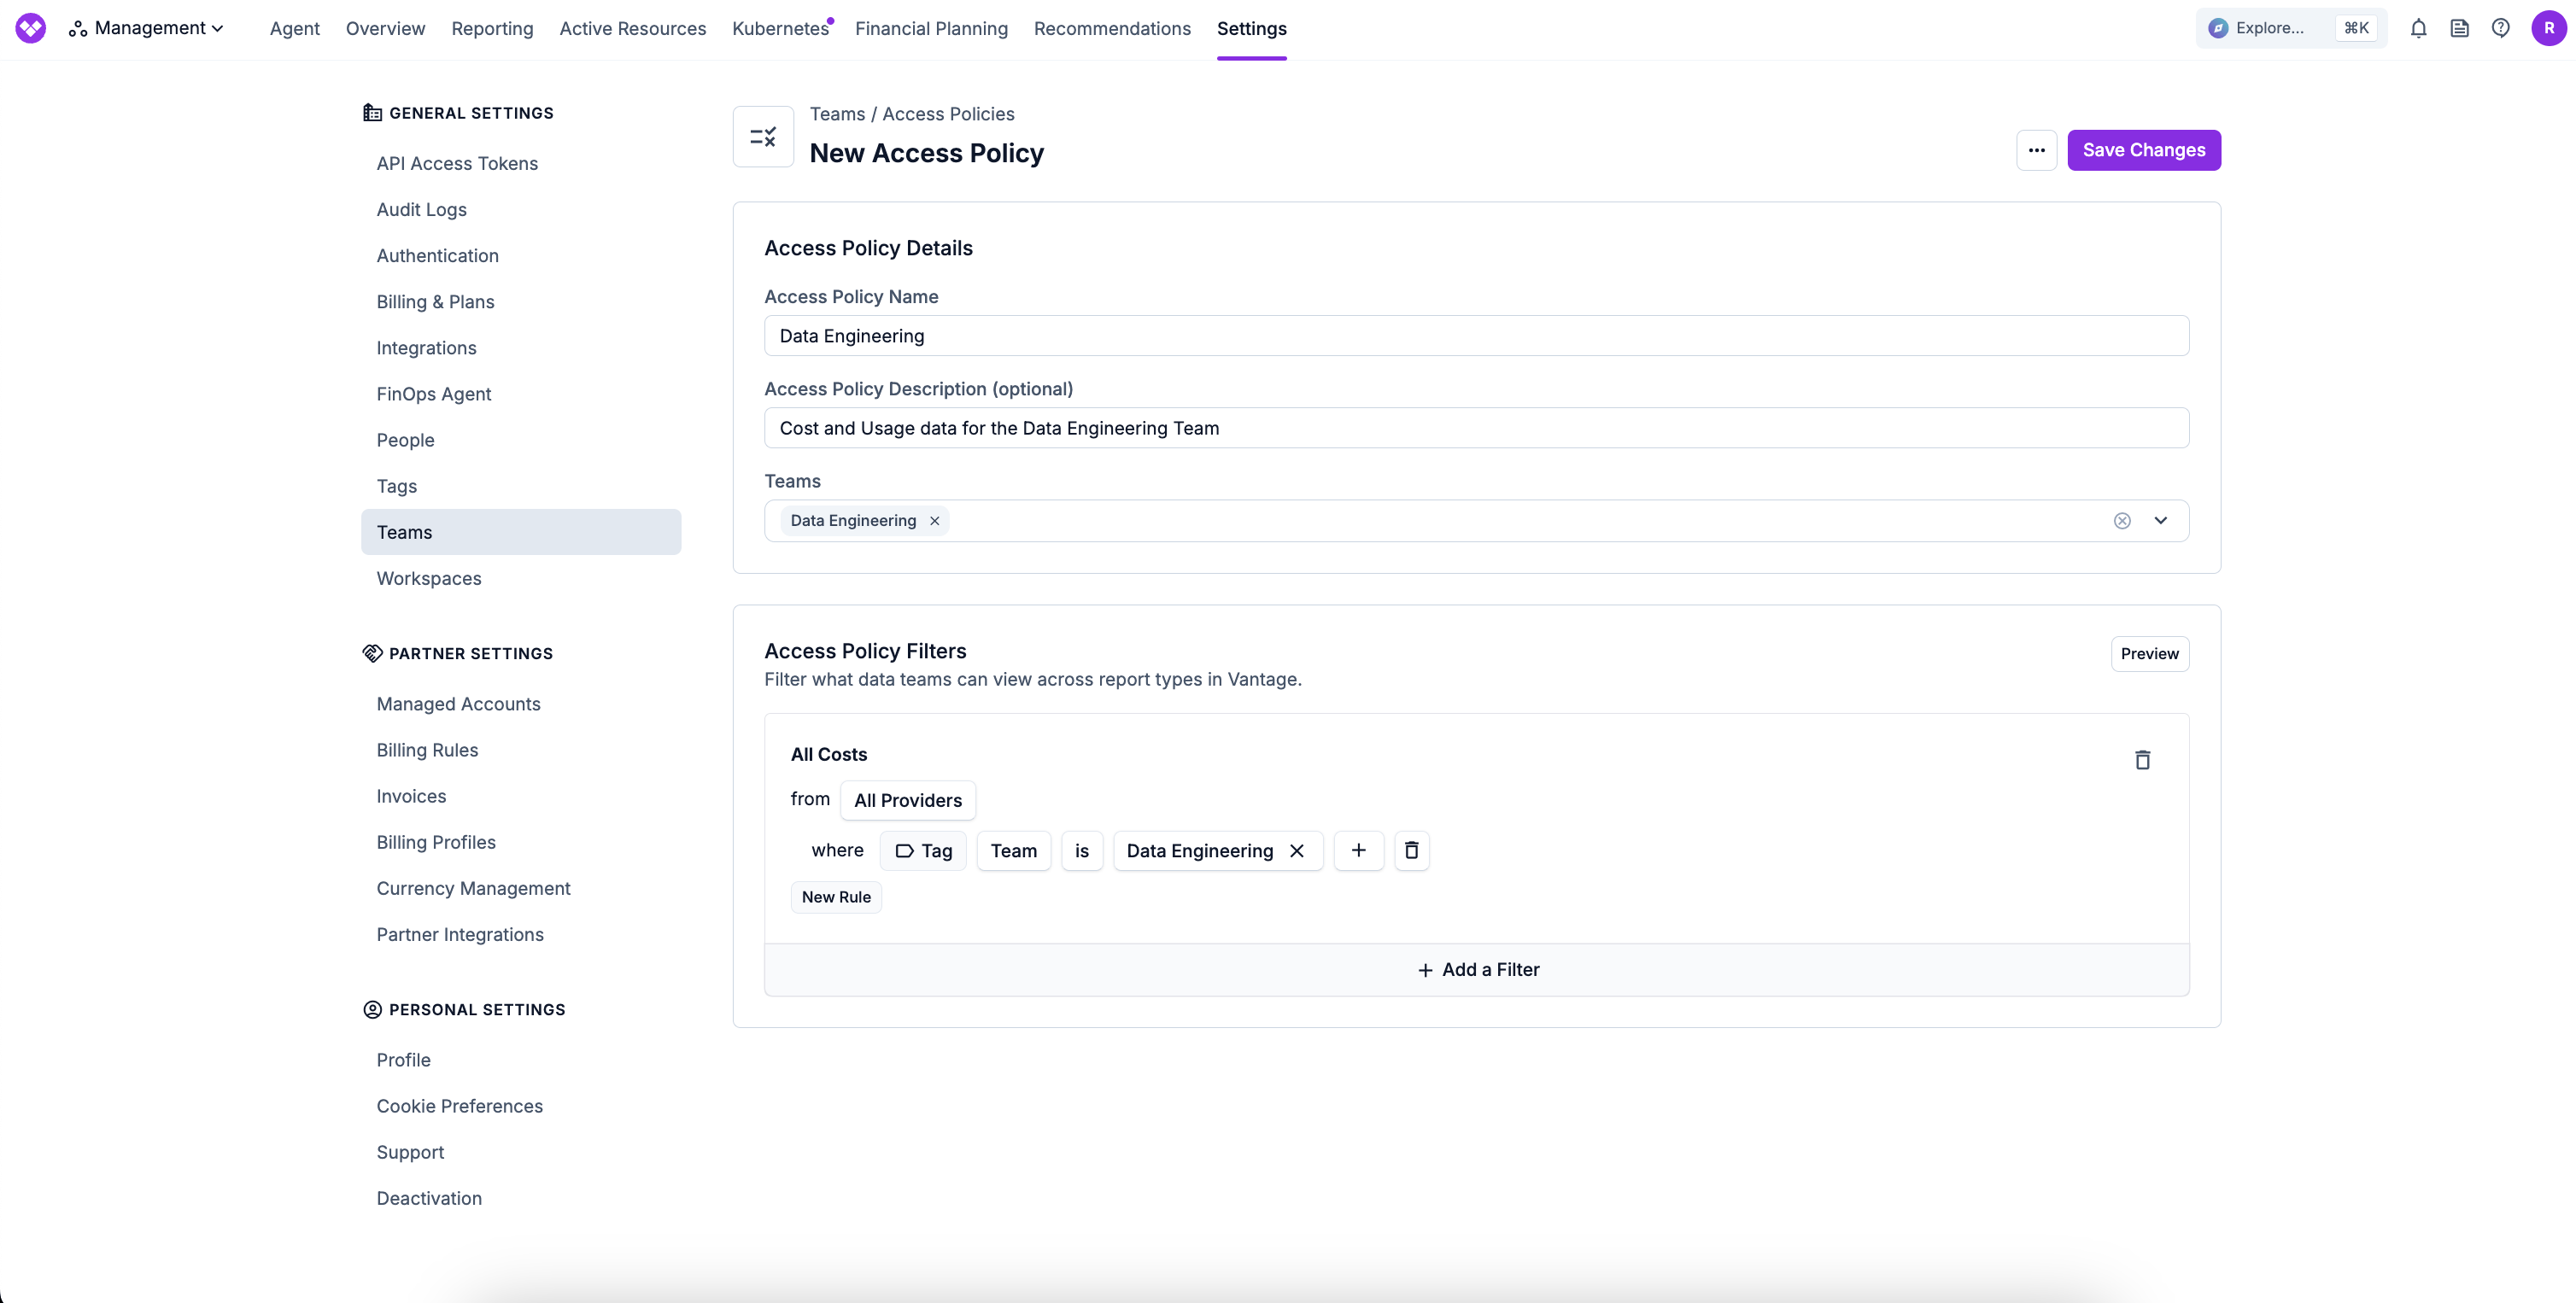Open the Explore search box
2576x1303 pixels.
pos(2291,28)
